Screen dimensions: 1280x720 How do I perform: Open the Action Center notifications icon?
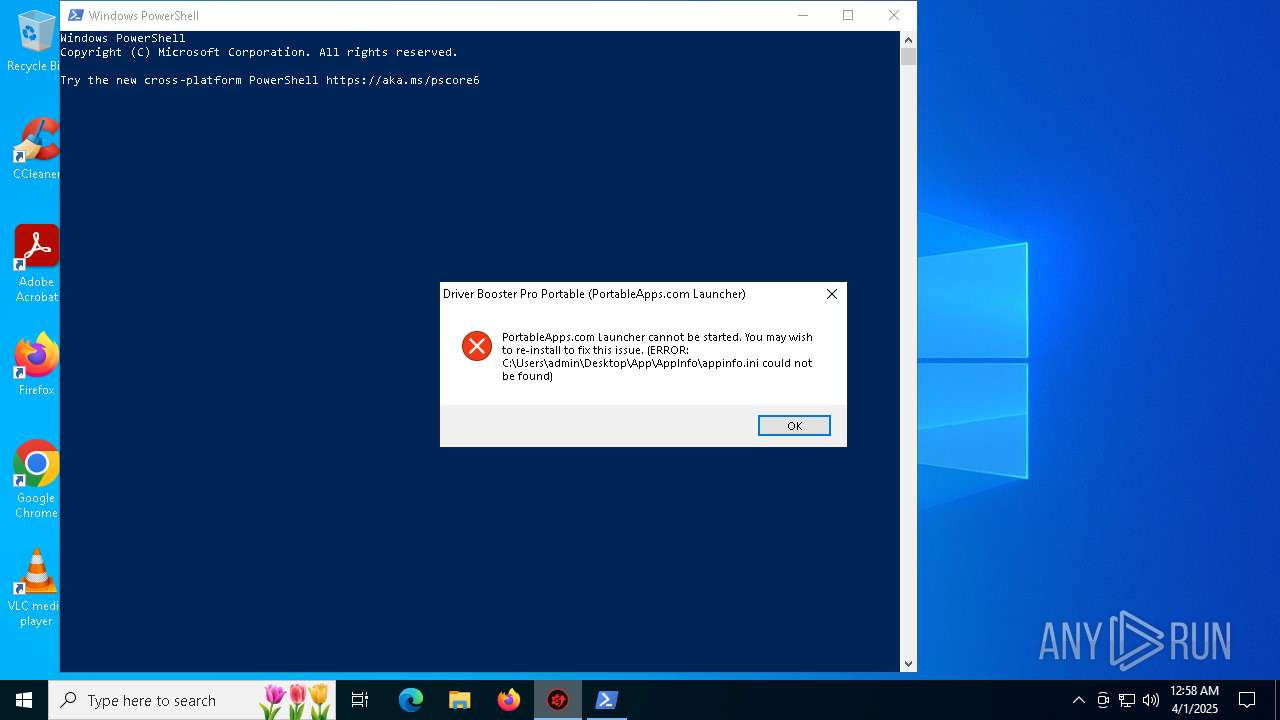click(1247, 700)
